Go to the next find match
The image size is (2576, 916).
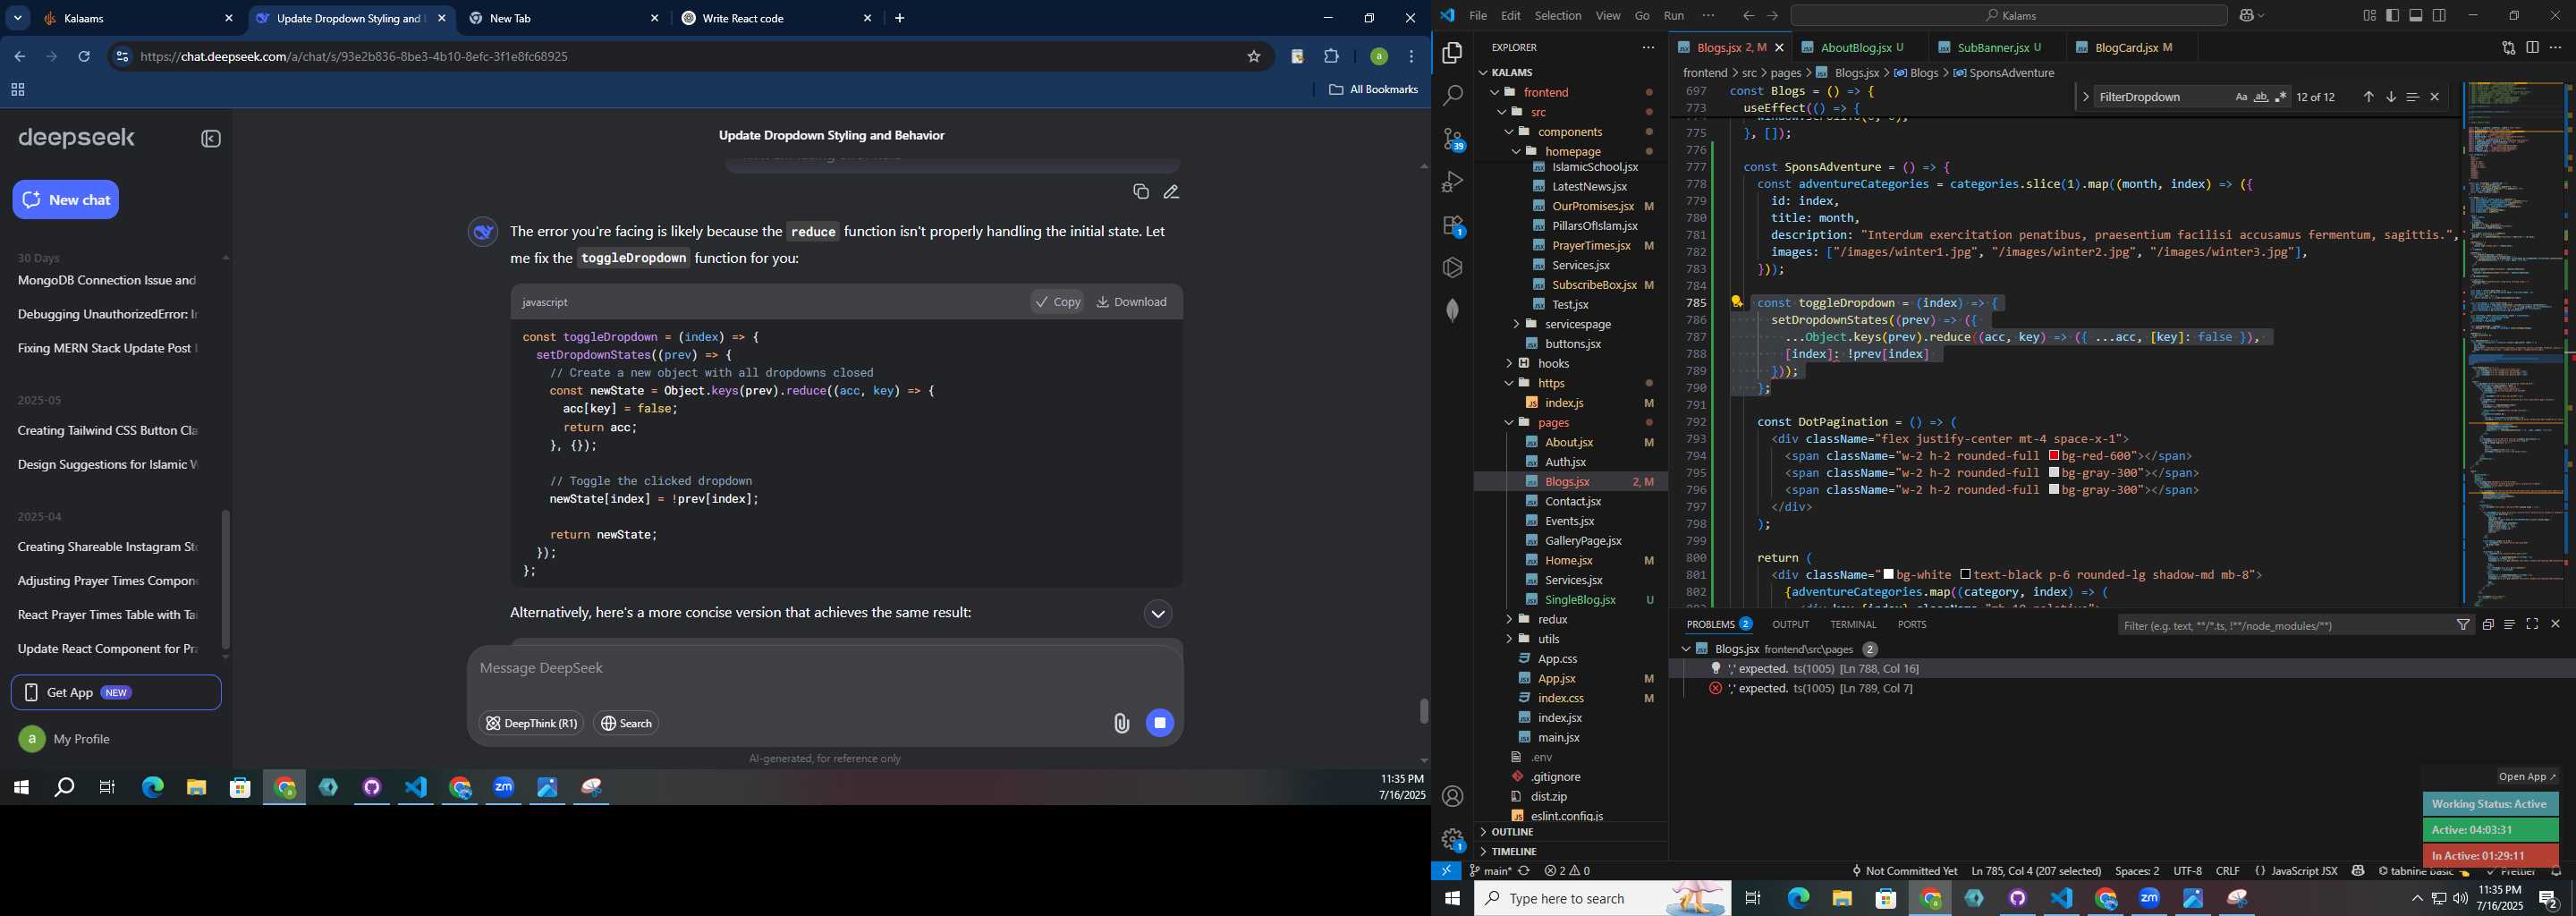coord(2391,97)
